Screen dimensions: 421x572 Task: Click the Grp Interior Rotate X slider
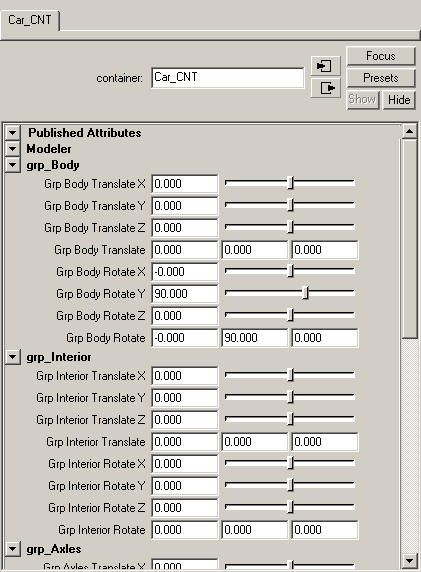(290, 463)
